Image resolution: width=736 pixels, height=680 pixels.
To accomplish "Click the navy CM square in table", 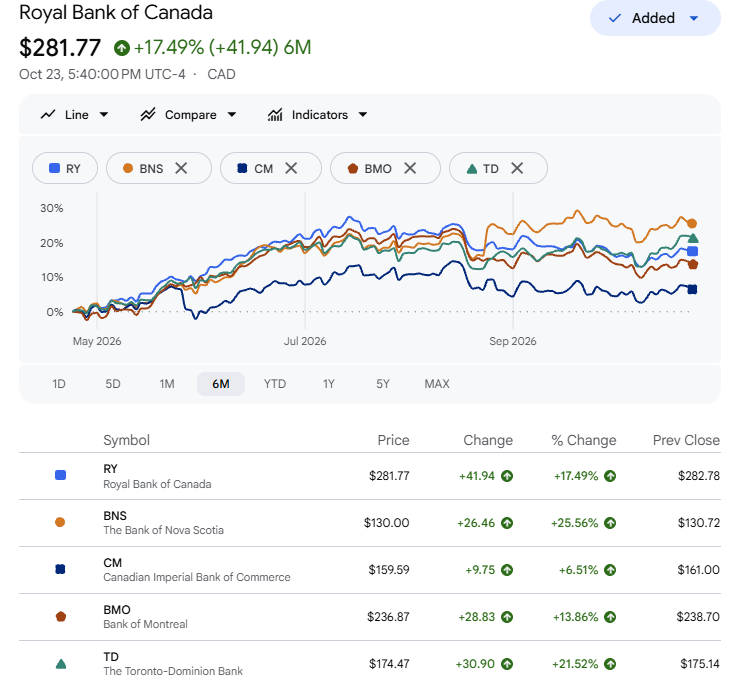I will coord(61,569).
